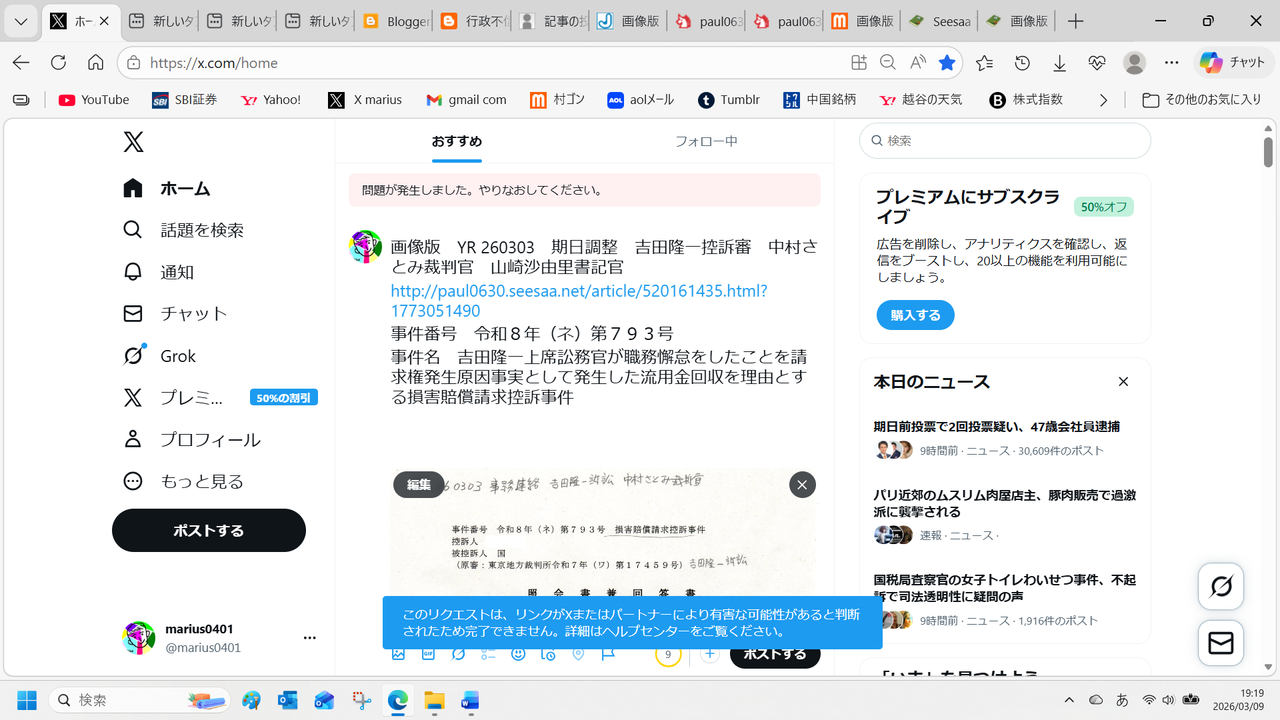Open the seesaa.net article link
This screenshot has width=1280, height=720.
[579, 301]
